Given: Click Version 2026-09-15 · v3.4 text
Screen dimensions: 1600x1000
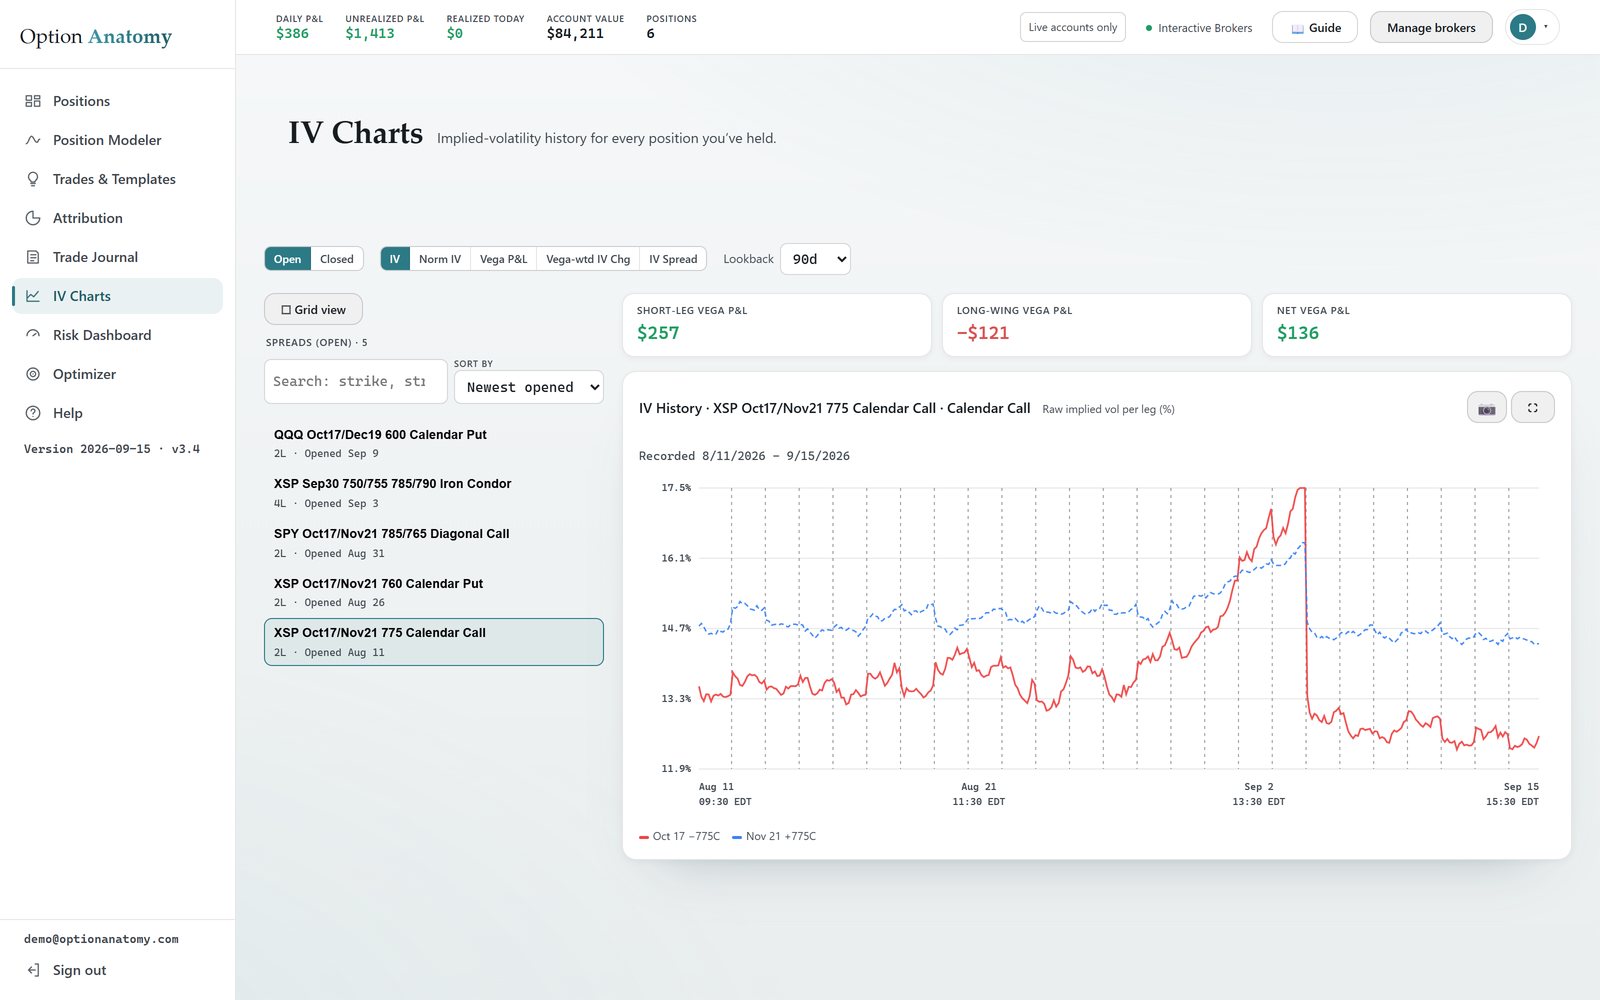Looking at the screenshot, I should (x=112, y=449).
